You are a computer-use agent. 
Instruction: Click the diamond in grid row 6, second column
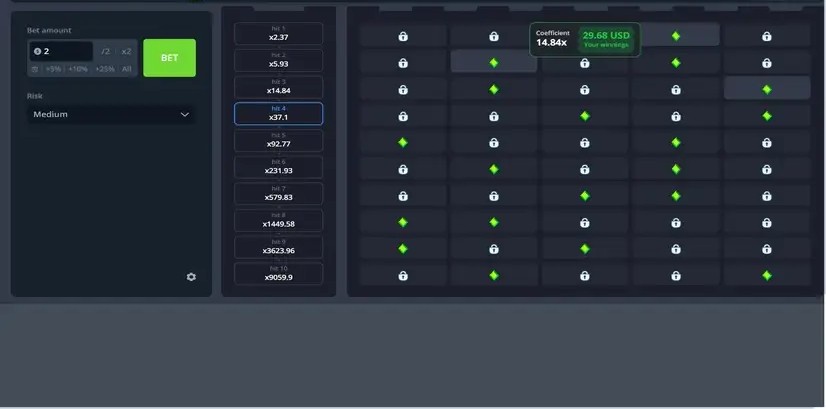(x=494, y=169)
